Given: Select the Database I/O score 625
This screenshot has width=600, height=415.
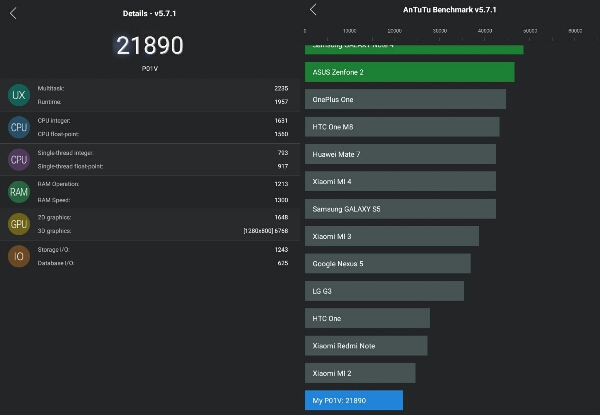Looking at the screenshot, I should (x=283, y=263).
